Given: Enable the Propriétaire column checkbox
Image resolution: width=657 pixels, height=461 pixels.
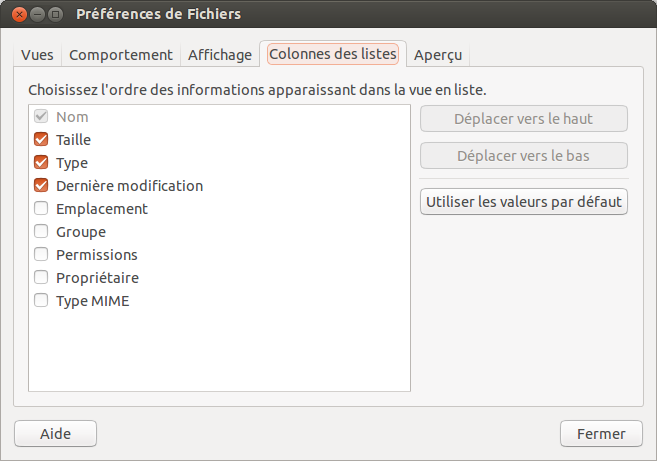Looking at the screenshot, I should click(x=41, y=278).
